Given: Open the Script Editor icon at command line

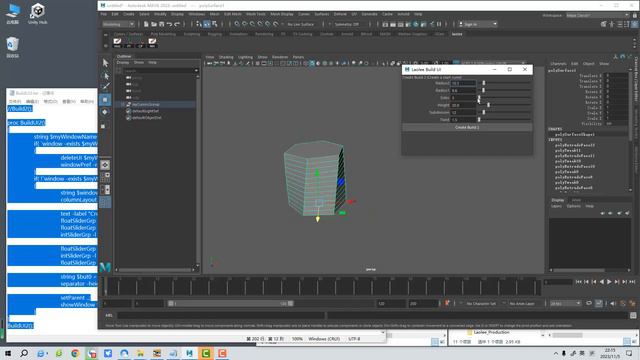Looking at the screenshot, I should coord(633,315).
